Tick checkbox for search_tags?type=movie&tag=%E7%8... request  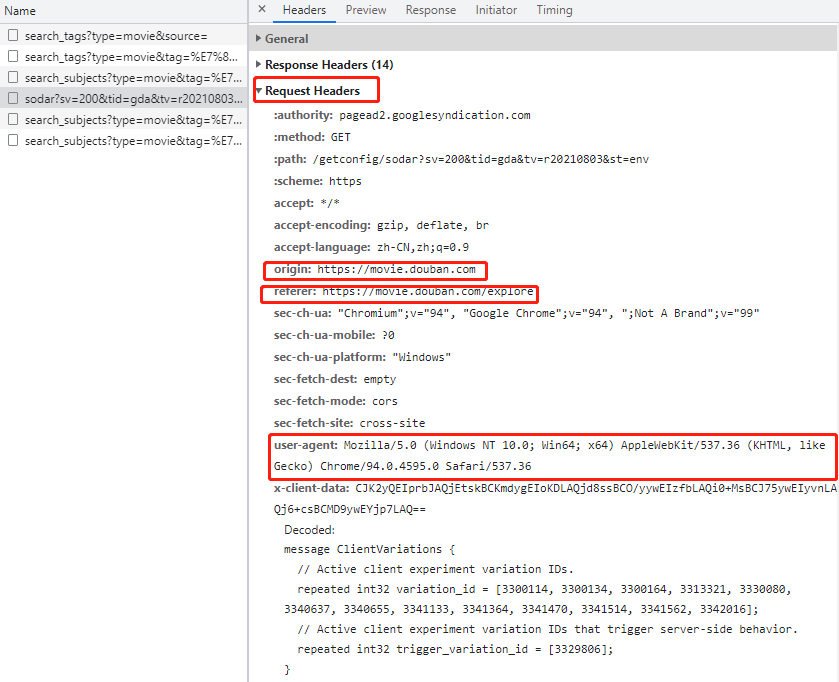tap(13, 57)
